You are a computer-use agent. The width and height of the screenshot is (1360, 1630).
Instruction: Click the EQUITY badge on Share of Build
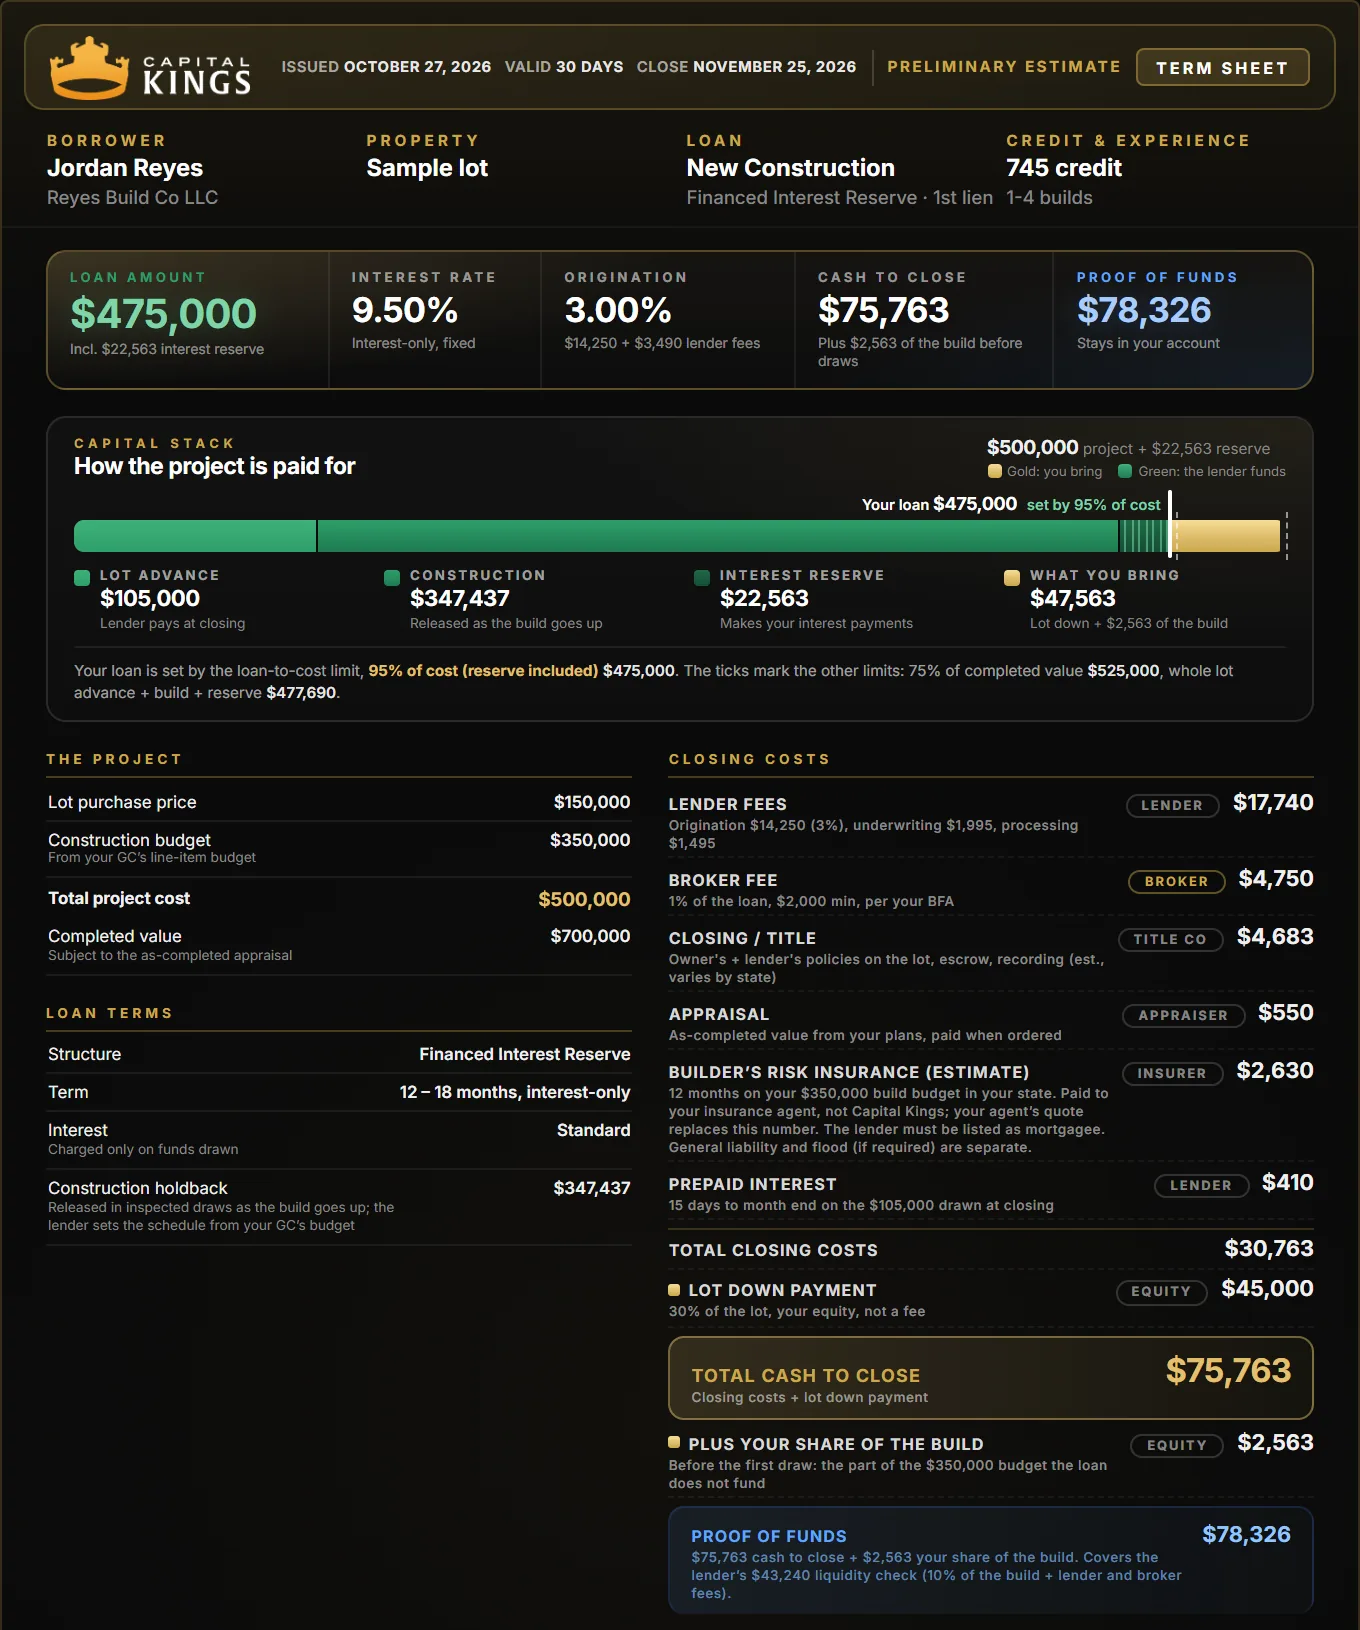tap(1177, 1445)
